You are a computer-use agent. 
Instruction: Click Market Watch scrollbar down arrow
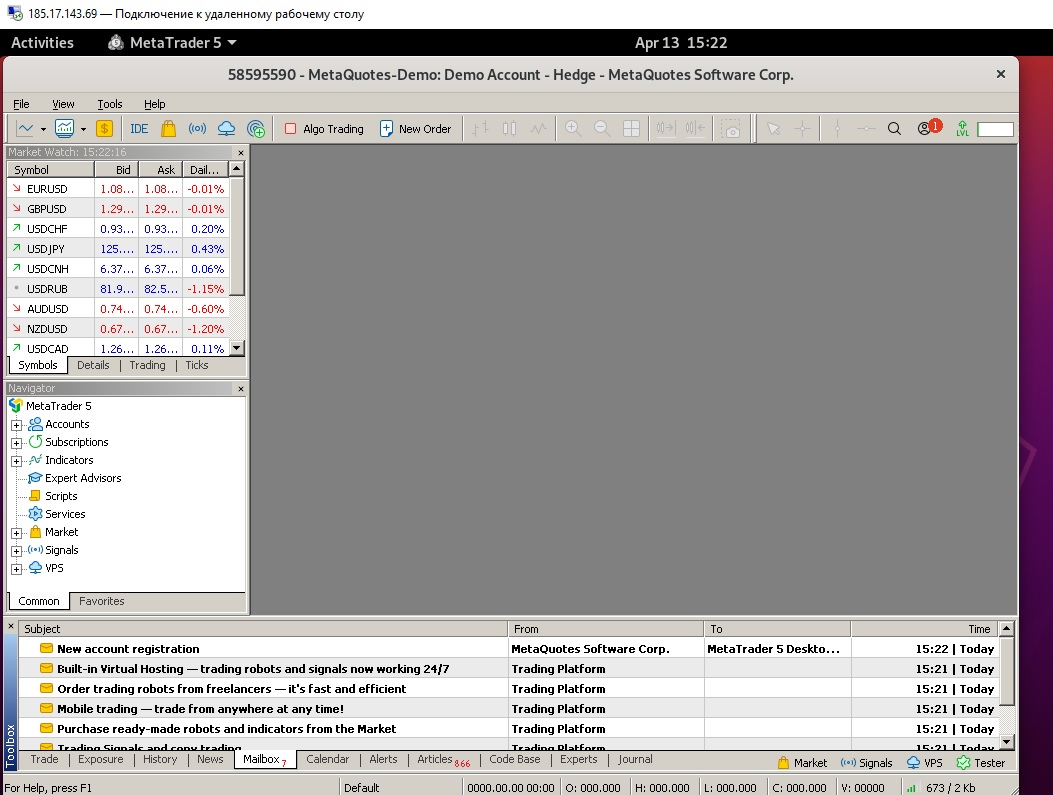click(x=236, y=348)
